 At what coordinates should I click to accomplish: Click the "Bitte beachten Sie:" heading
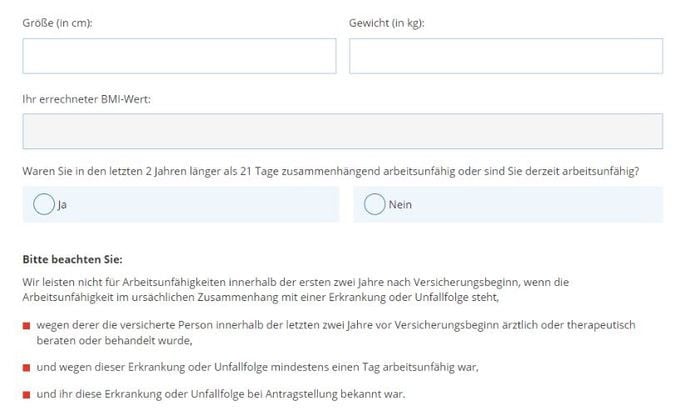click(x=72, y=259)
